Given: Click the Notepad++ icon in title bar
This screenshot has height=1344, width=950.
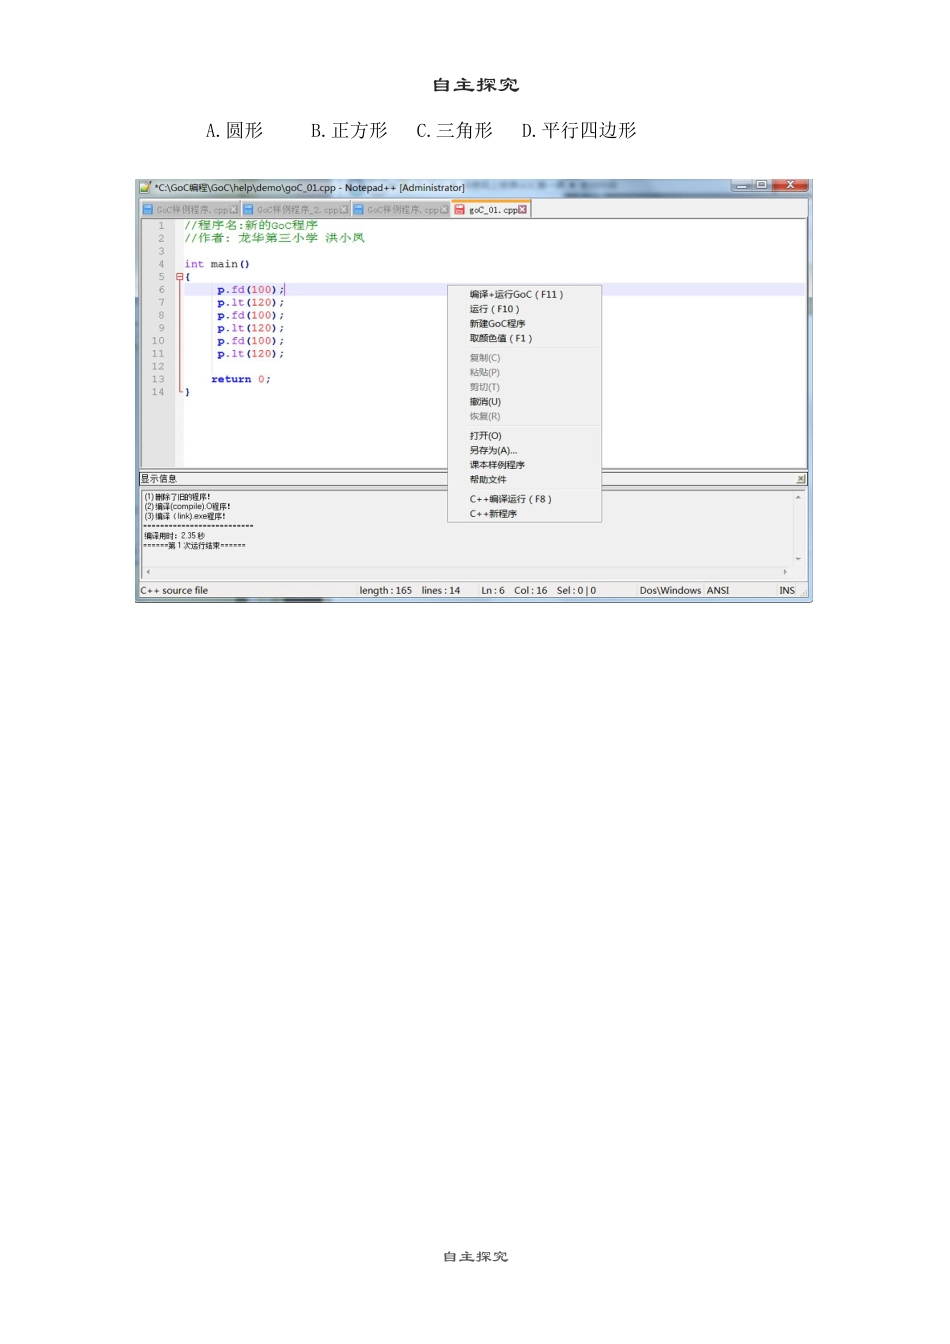Looking at the screenshot, I should click(145, 187).
